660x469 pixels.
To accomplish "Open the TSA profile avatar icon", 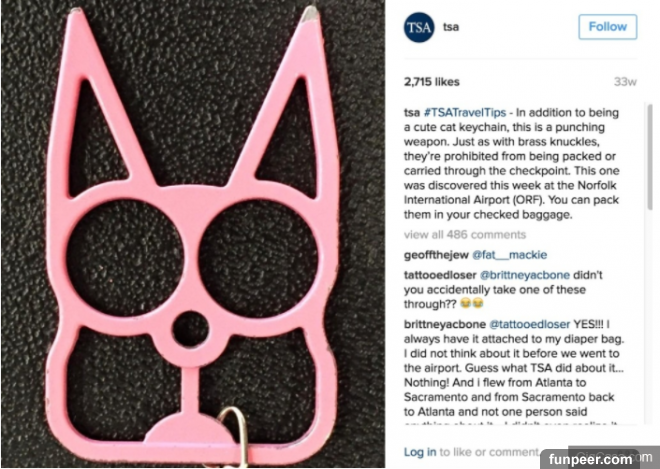I will (x=419, y=27).
